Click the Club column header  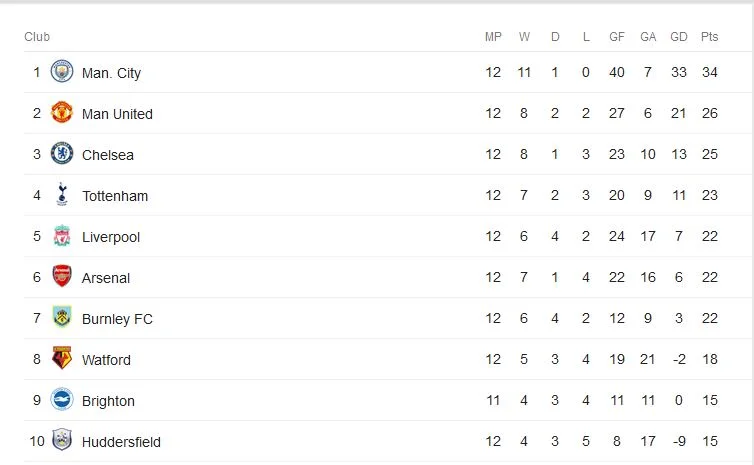(x=37, y=37)
